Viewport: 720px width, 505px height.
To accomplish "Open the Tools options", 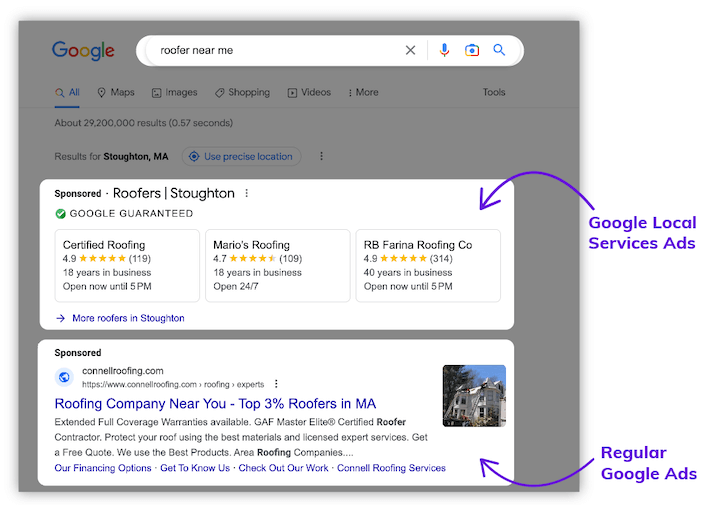I will point(494,92).
